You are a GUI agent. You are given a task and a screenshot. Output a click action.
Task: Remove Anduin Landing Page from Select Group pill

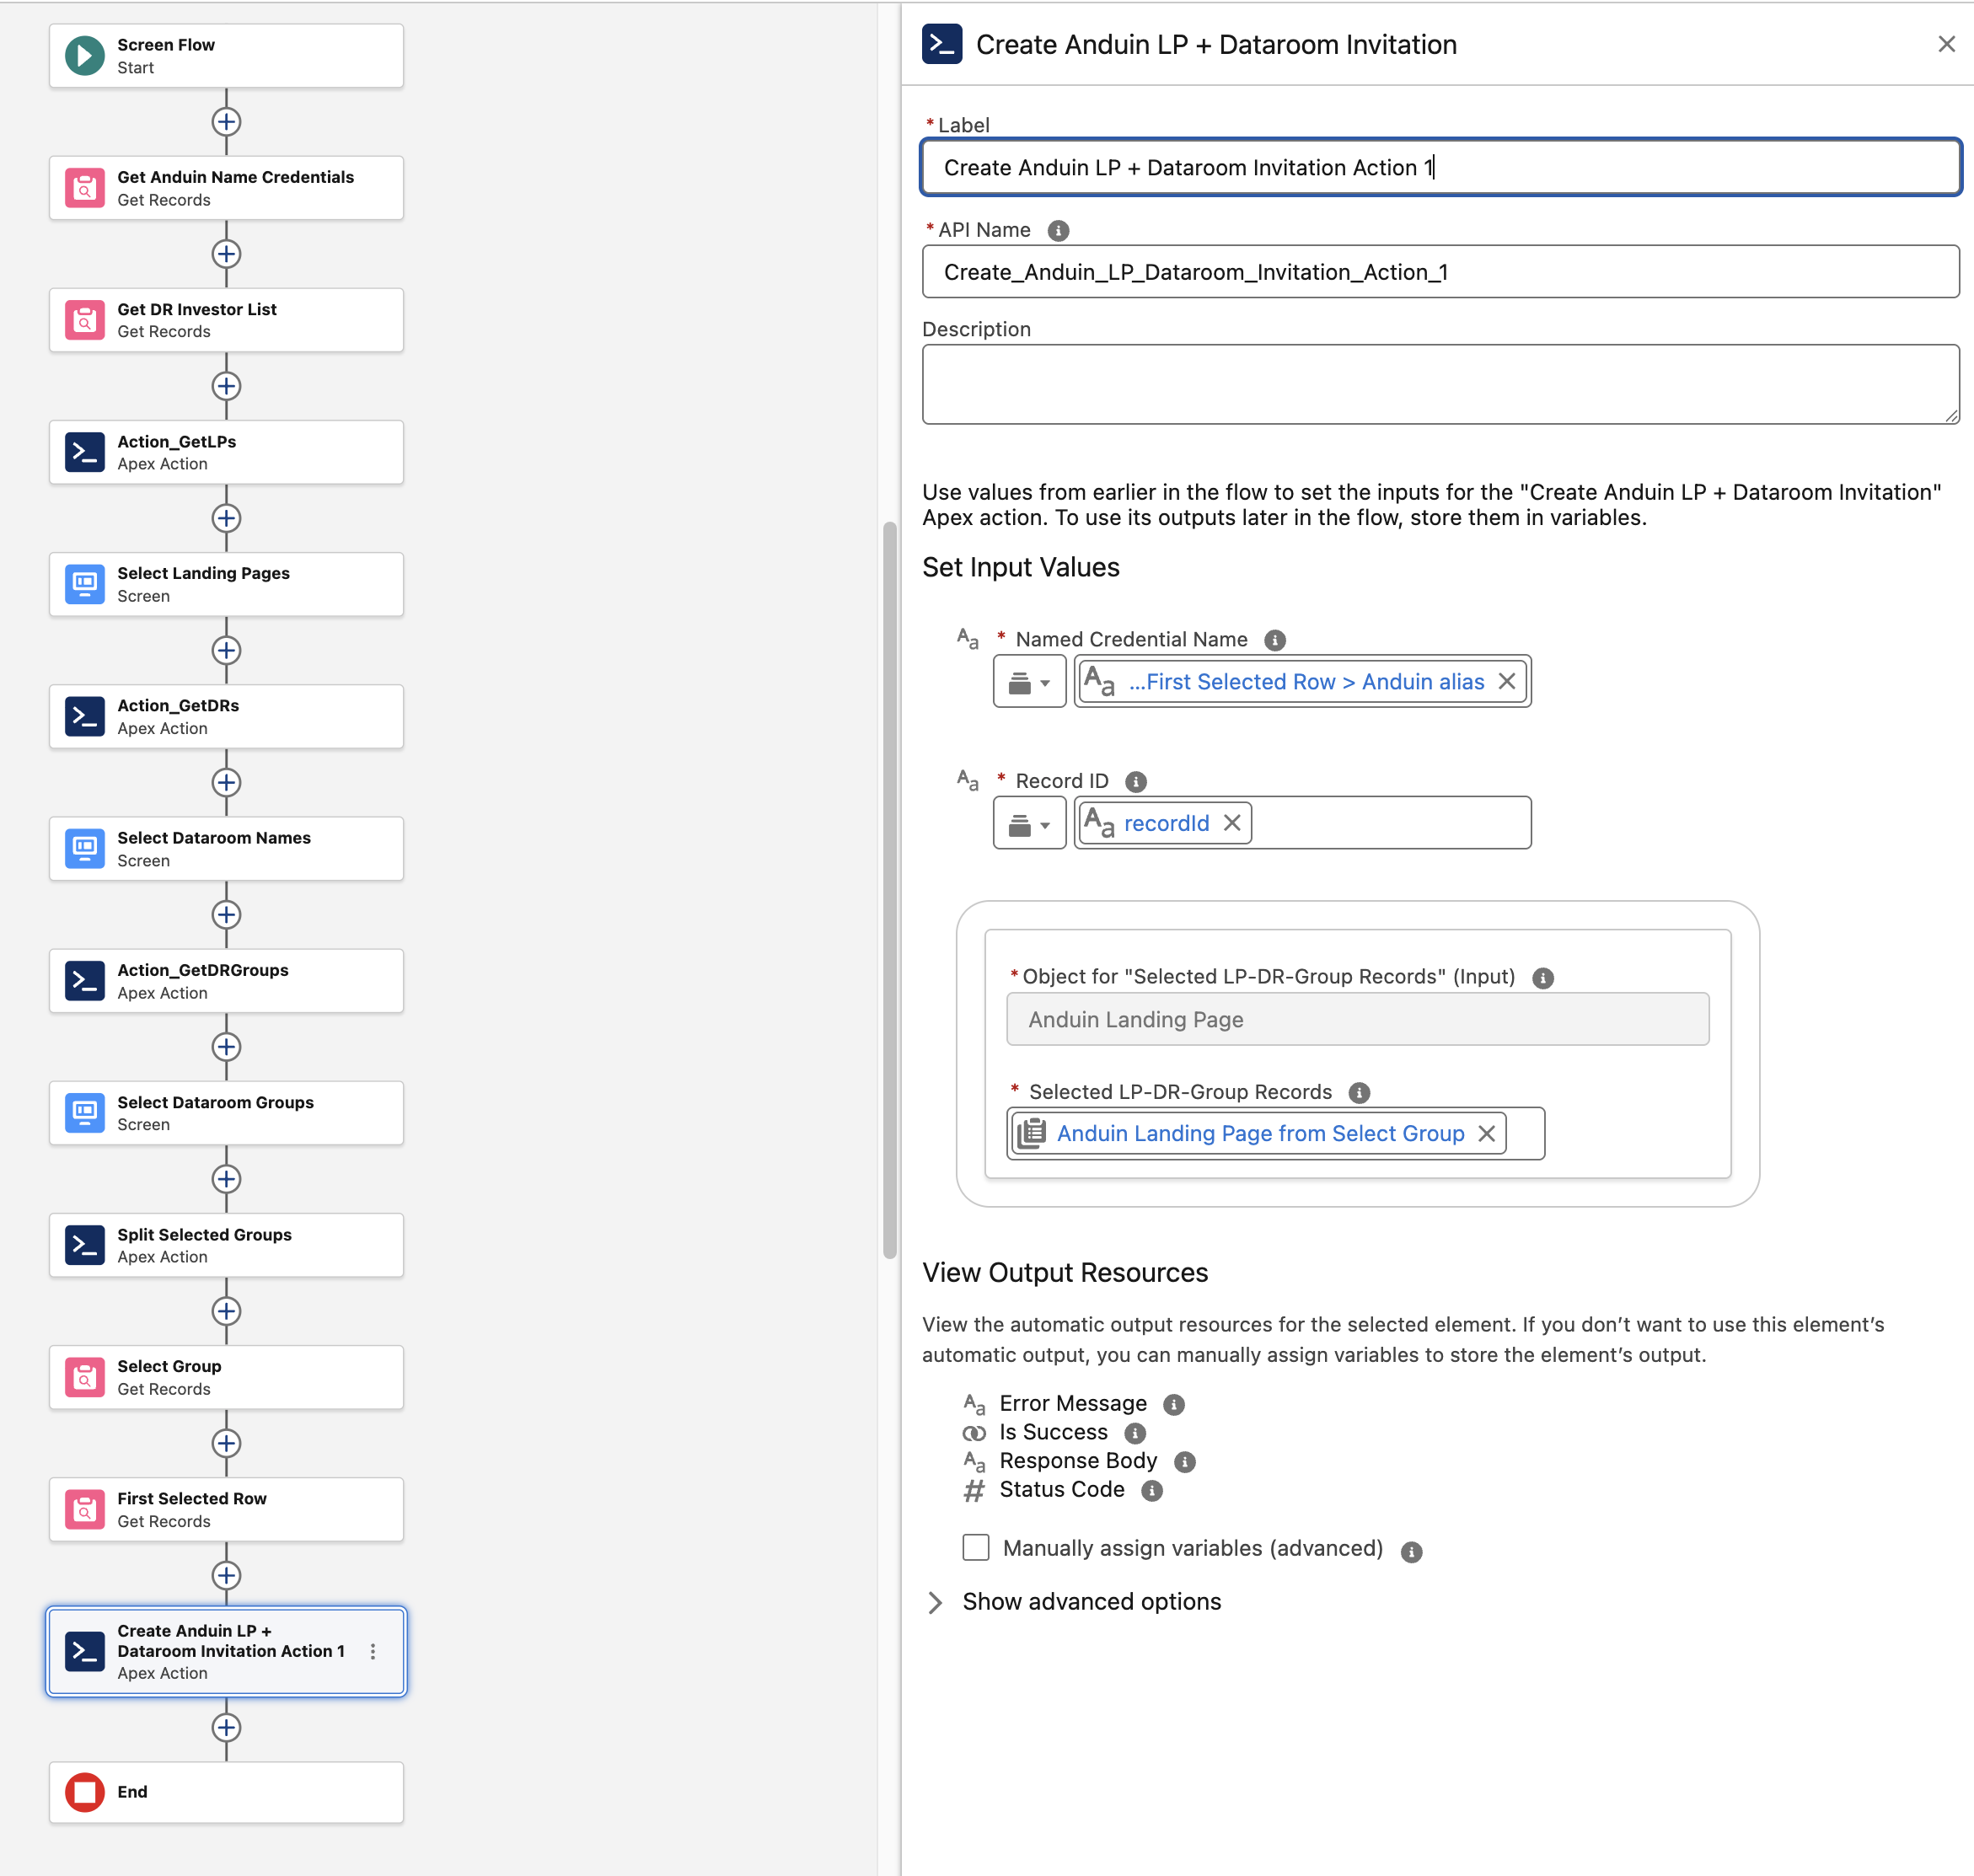(1486, 1133)
